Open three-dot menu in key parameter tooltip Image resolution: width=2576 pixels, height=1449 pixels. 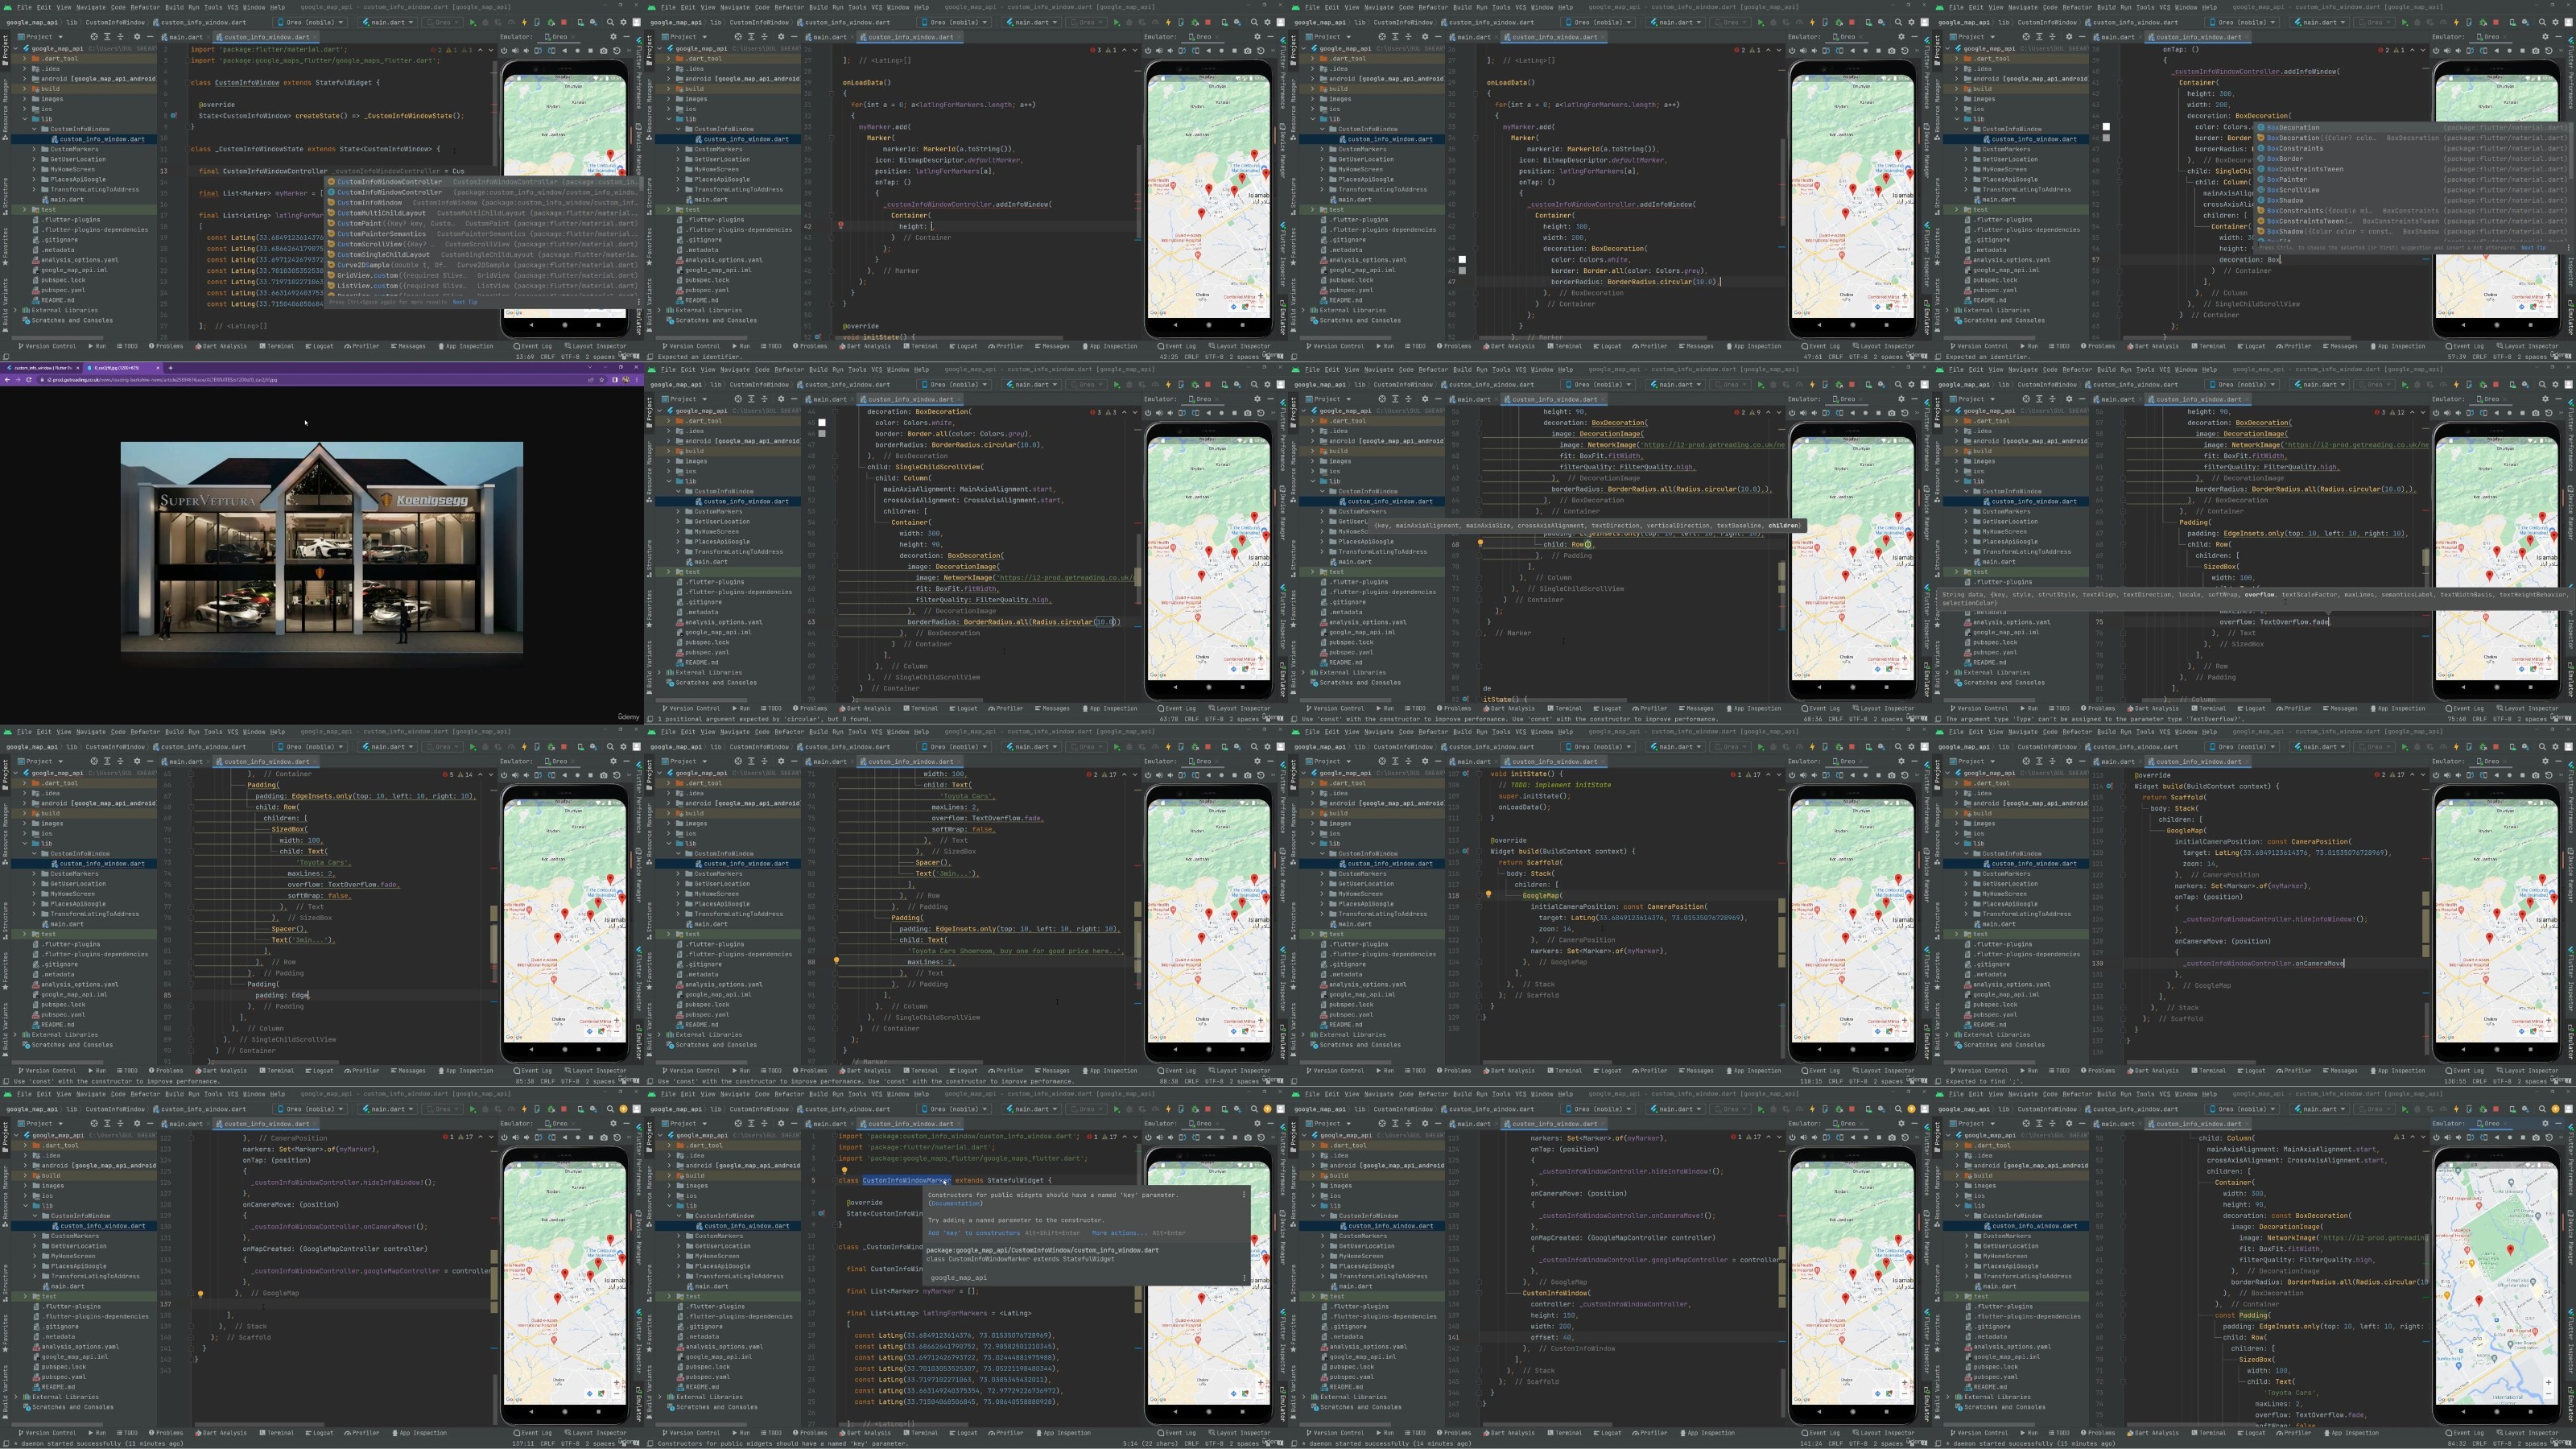(x=1244, y=1194)
